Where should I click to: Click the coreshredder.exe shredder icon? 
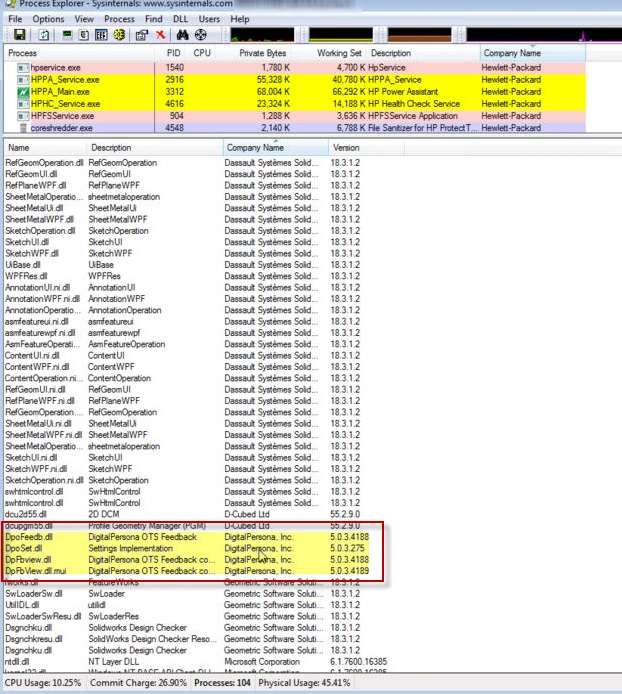click(23, 128)
